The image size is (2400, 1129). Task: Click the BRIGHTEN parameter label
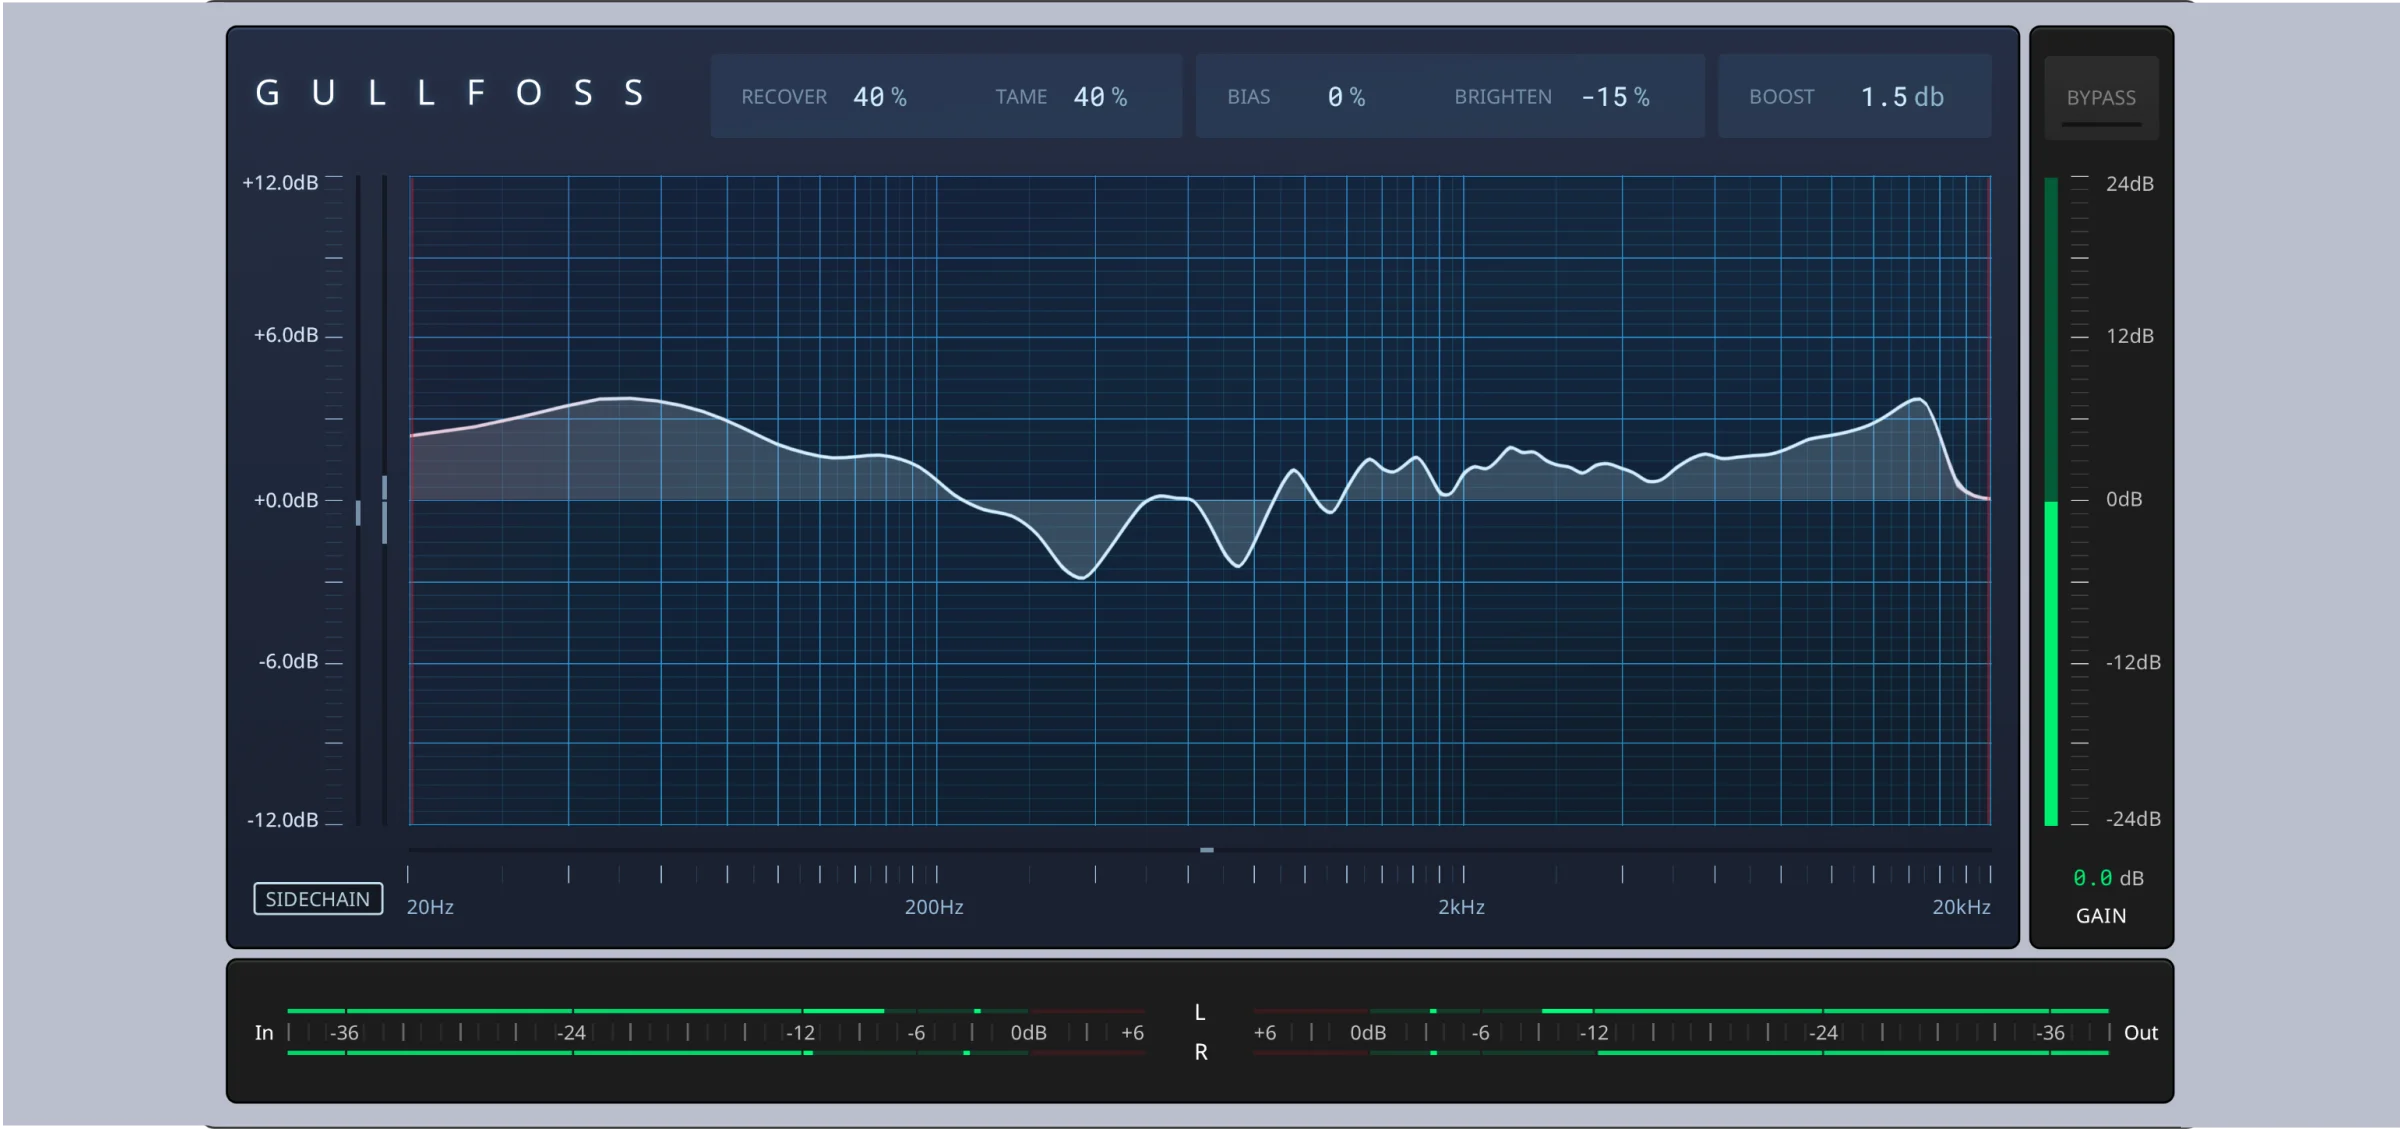click(1503, 97)
